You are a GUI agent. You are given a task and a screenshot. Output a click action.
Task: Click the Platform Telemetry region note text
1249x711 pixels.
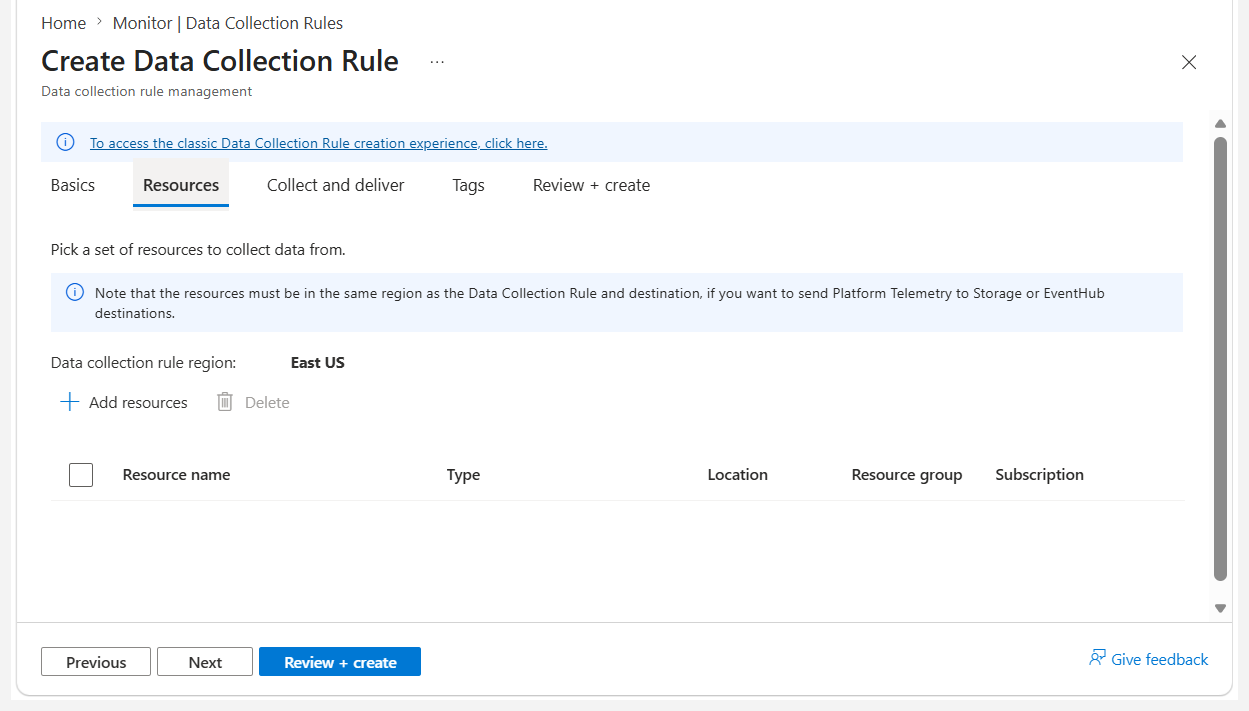tap(600, 303)
